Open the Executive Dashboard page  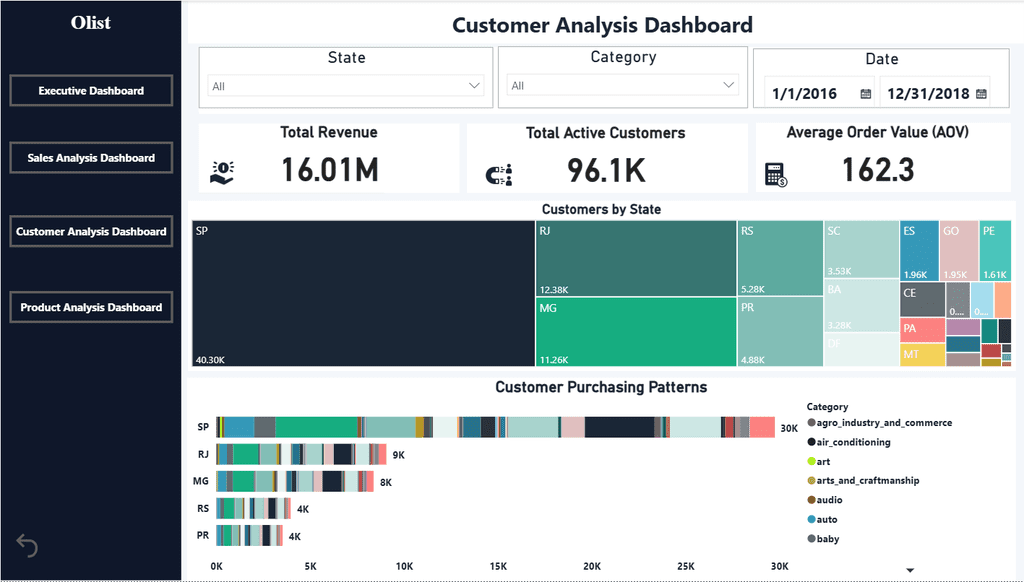(x=91, y=91)
